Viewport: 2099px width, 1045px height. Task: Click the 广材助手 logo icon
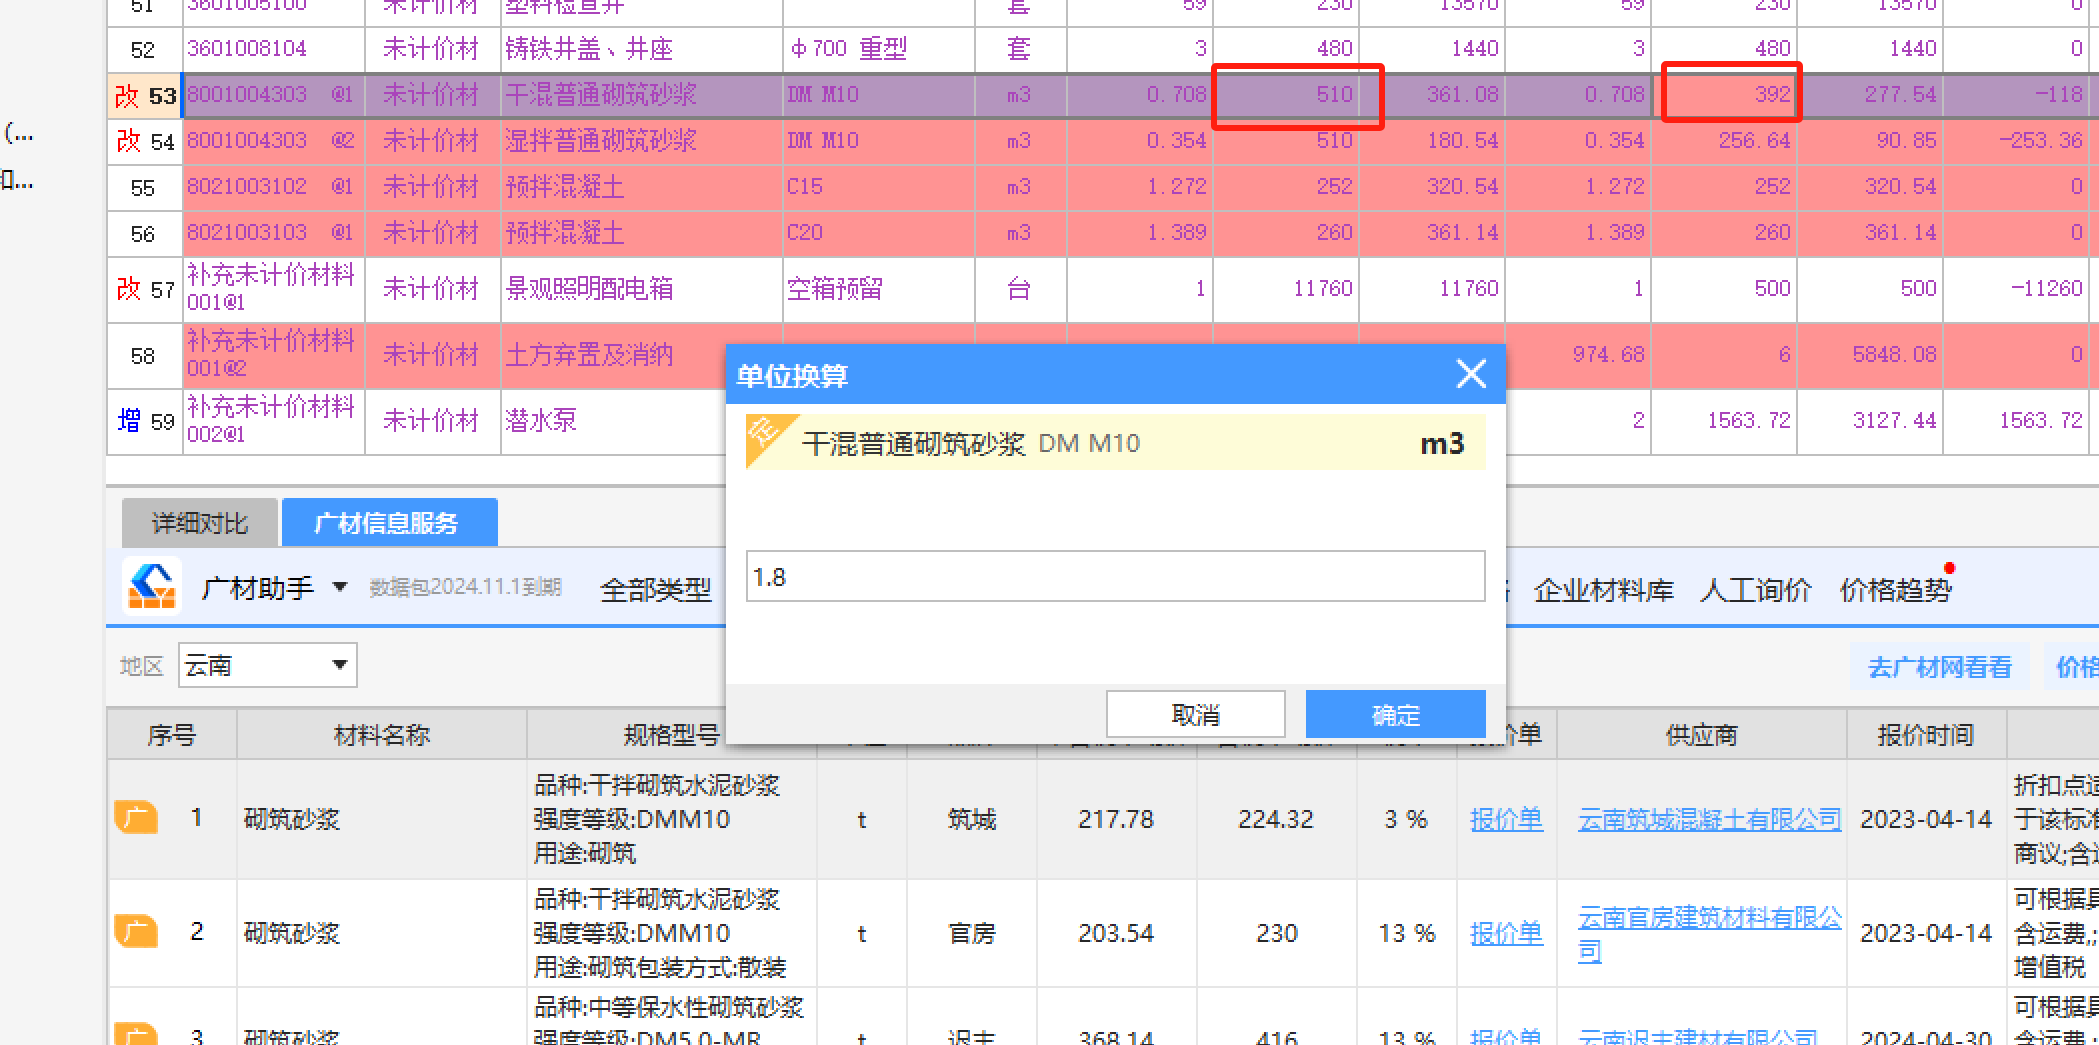152,585
